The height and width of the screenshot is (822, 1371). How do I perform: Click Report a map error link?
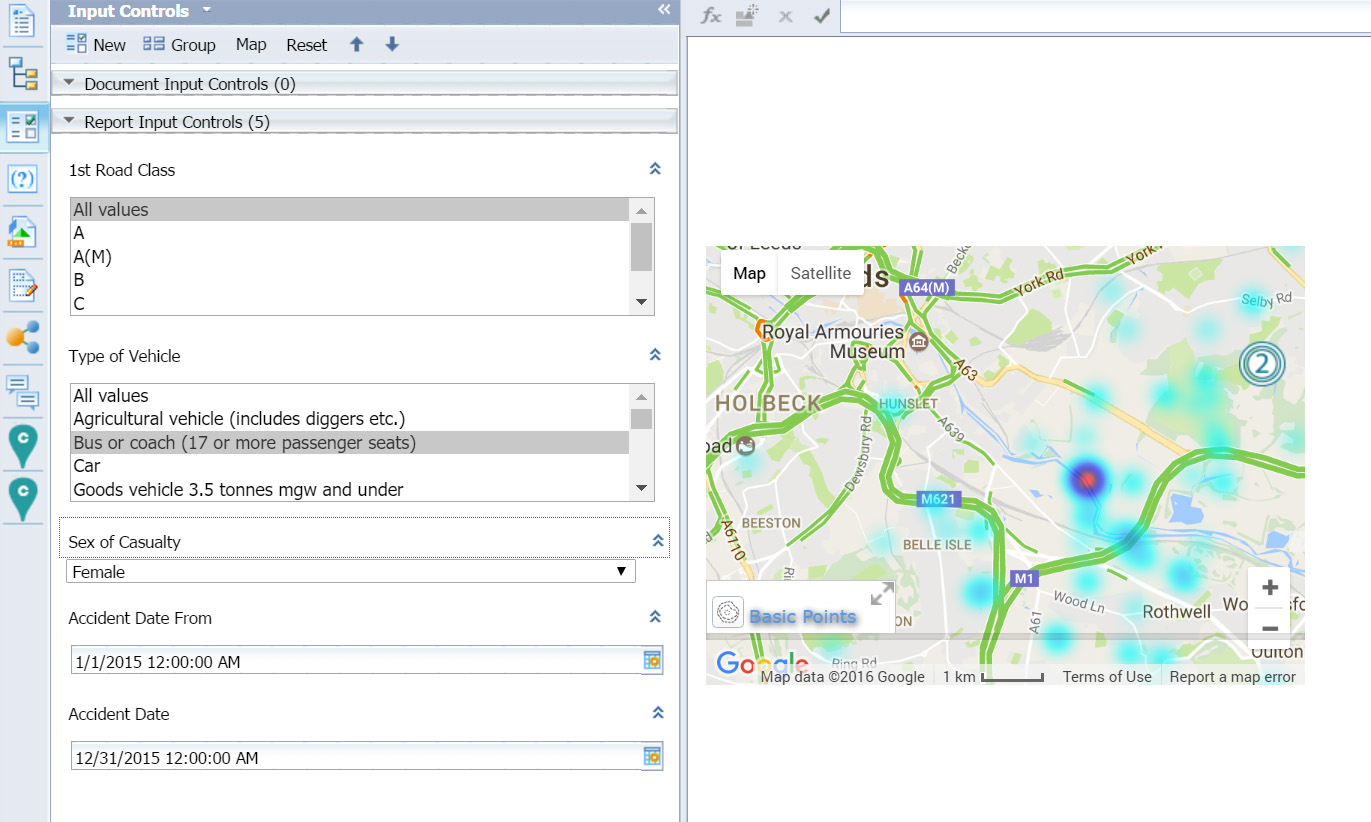(x=1232, y=677)
